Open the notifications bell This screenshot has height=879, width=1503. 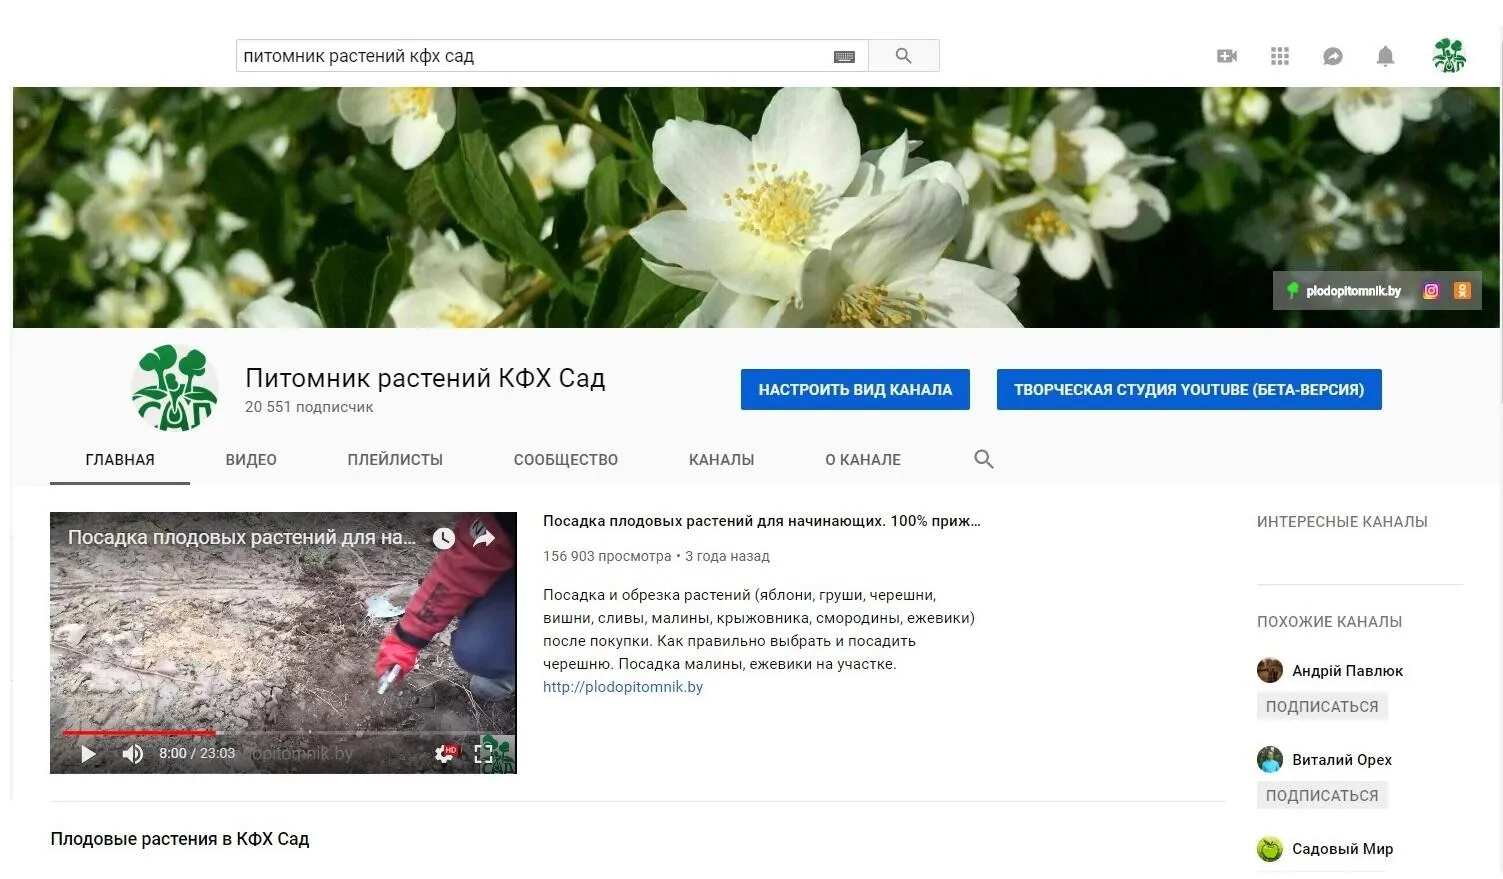(x=1385, y=56)
